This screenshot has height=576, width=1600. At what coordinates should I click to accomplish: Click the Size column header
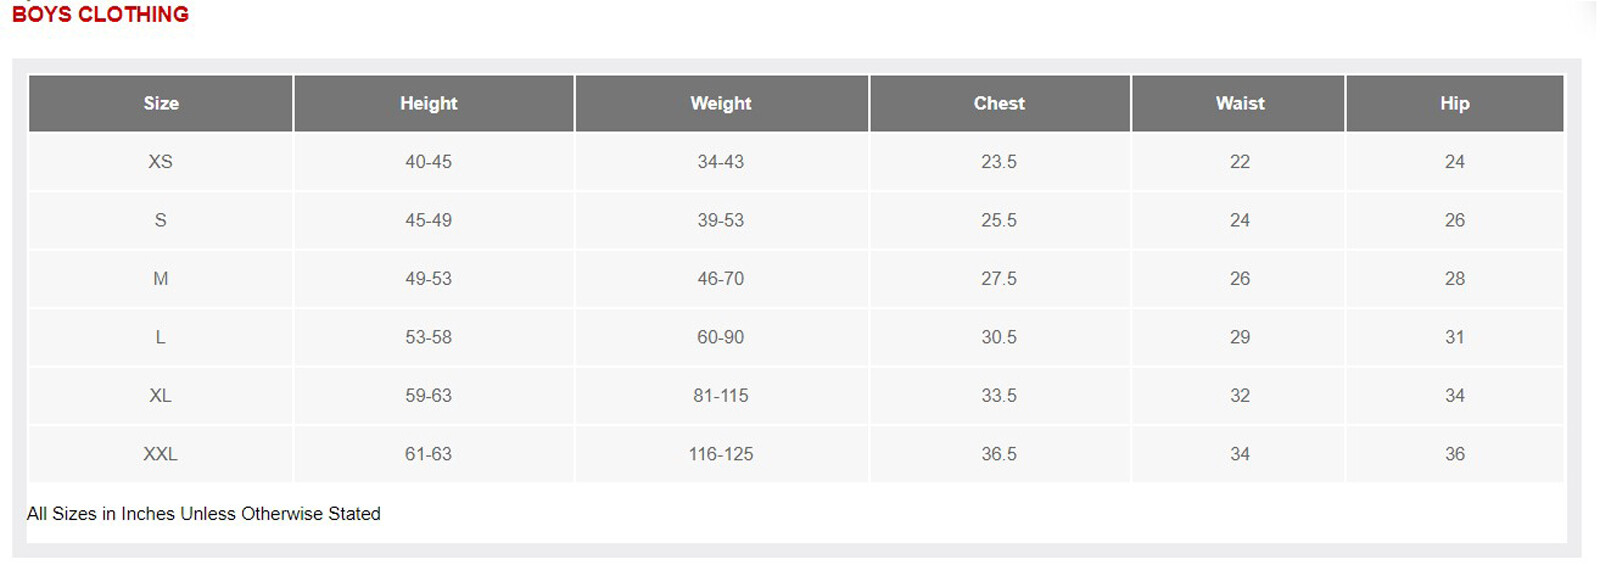click(x=160, y=103)
